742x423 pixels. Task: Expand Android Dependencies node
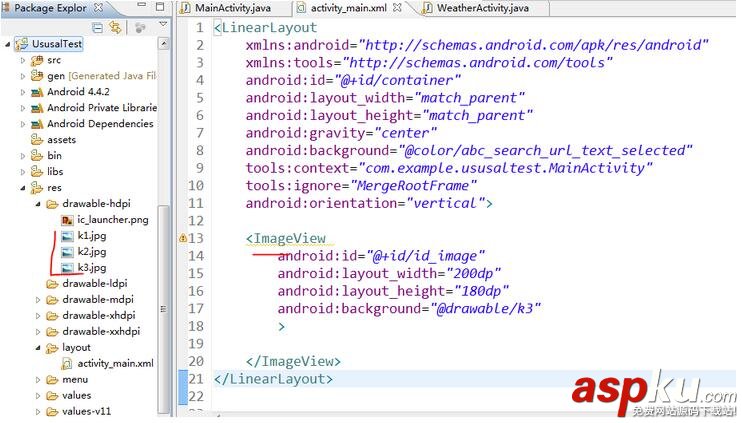pyautogui.click(x=23, y=124)
